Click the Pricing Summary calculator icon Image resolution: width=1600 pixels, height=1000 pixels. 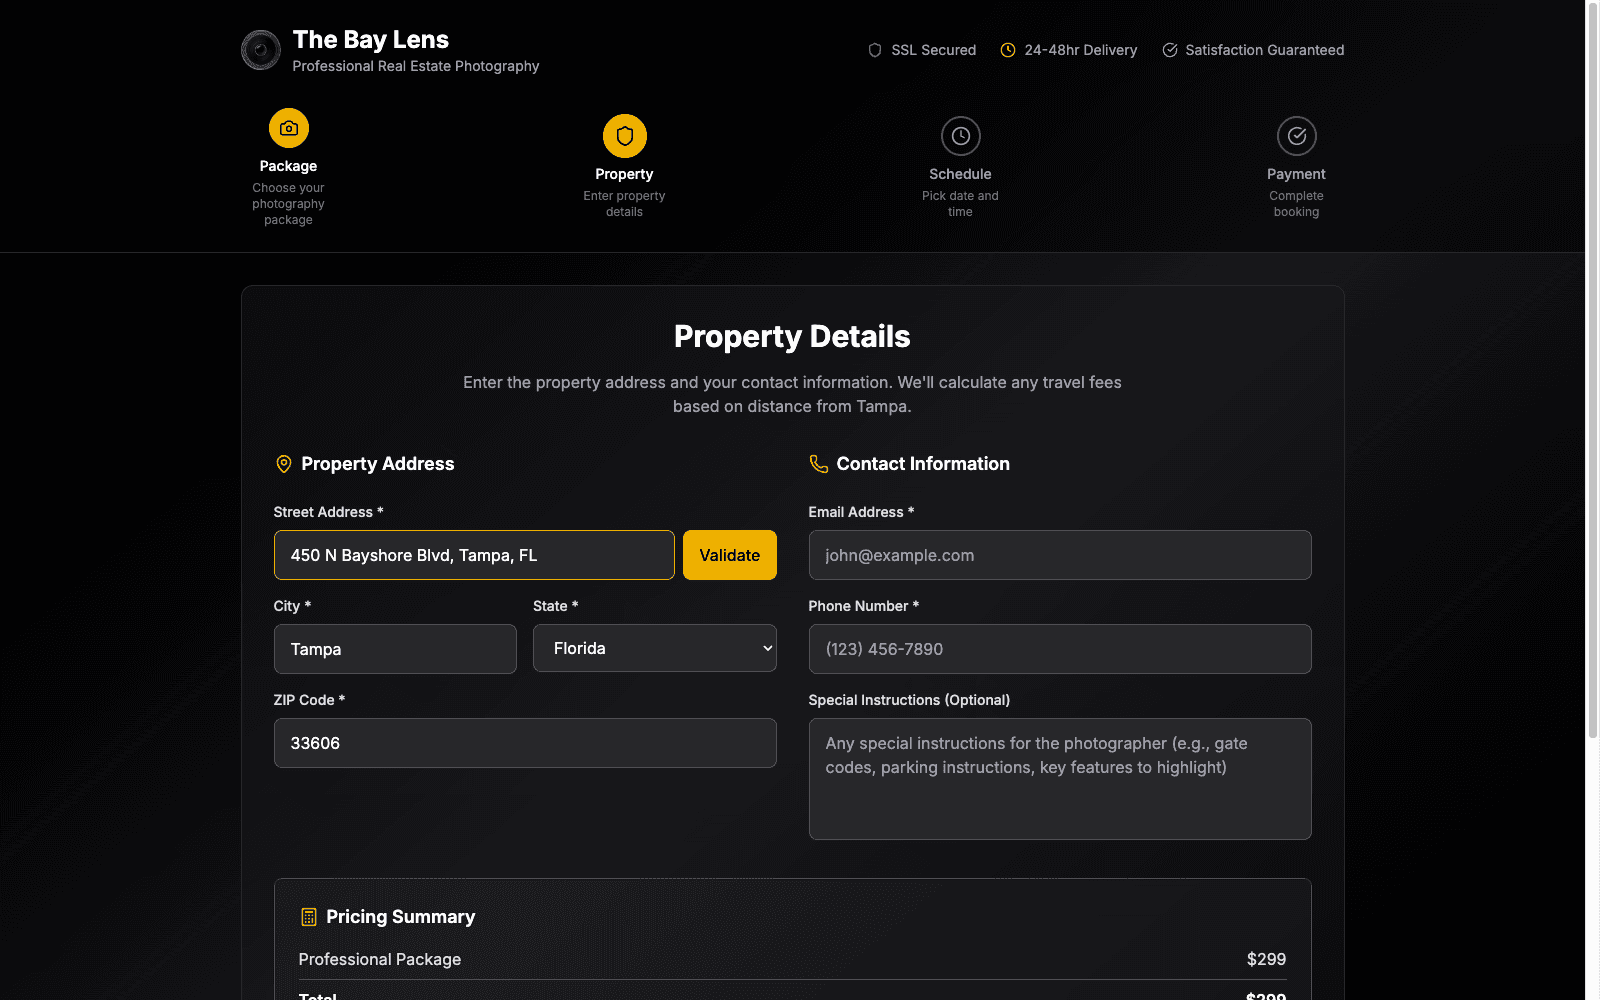(x=309, y=917)
